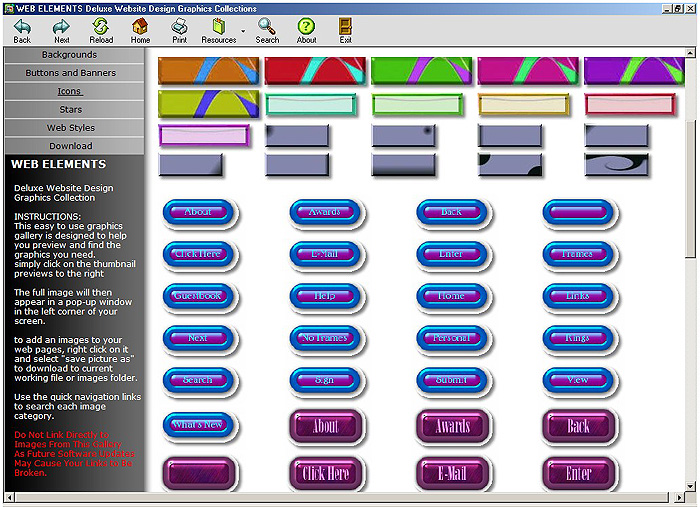
Task: Select the purple Back button thumbnail
Action: [x=579, y=426]
